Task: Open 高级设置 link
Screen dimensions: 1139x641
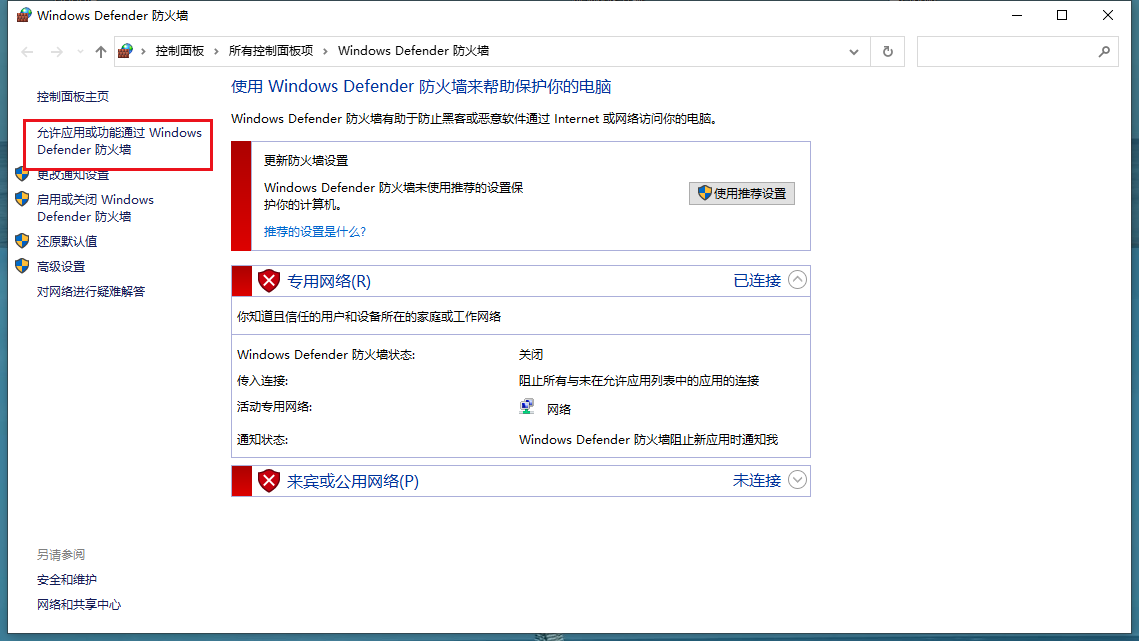Action: tap(61, 267)
